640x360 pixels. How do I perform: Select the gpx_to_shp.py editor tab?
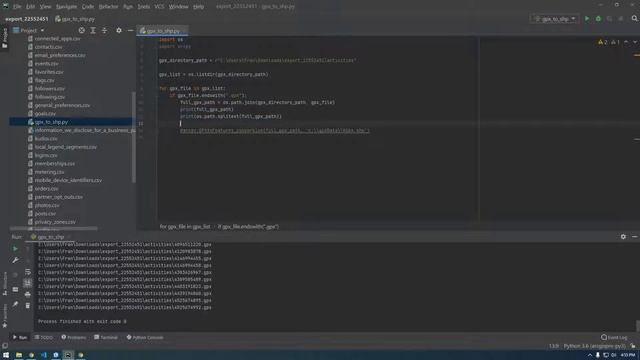point(162,31)
